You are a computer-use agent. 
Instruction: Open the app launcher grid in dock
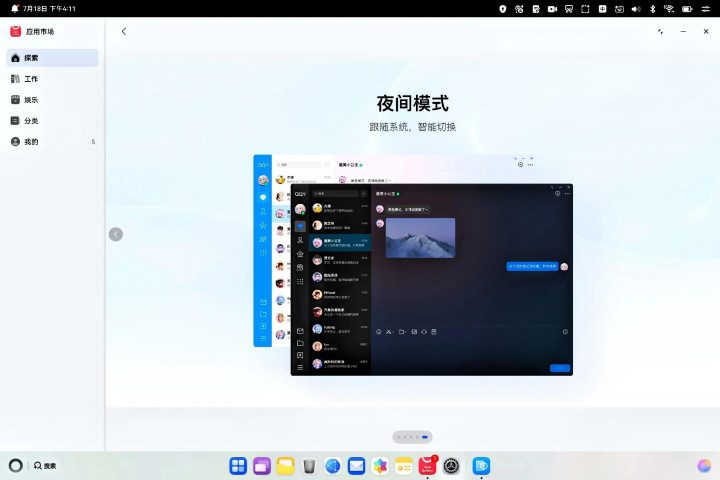tap(238, 466)
